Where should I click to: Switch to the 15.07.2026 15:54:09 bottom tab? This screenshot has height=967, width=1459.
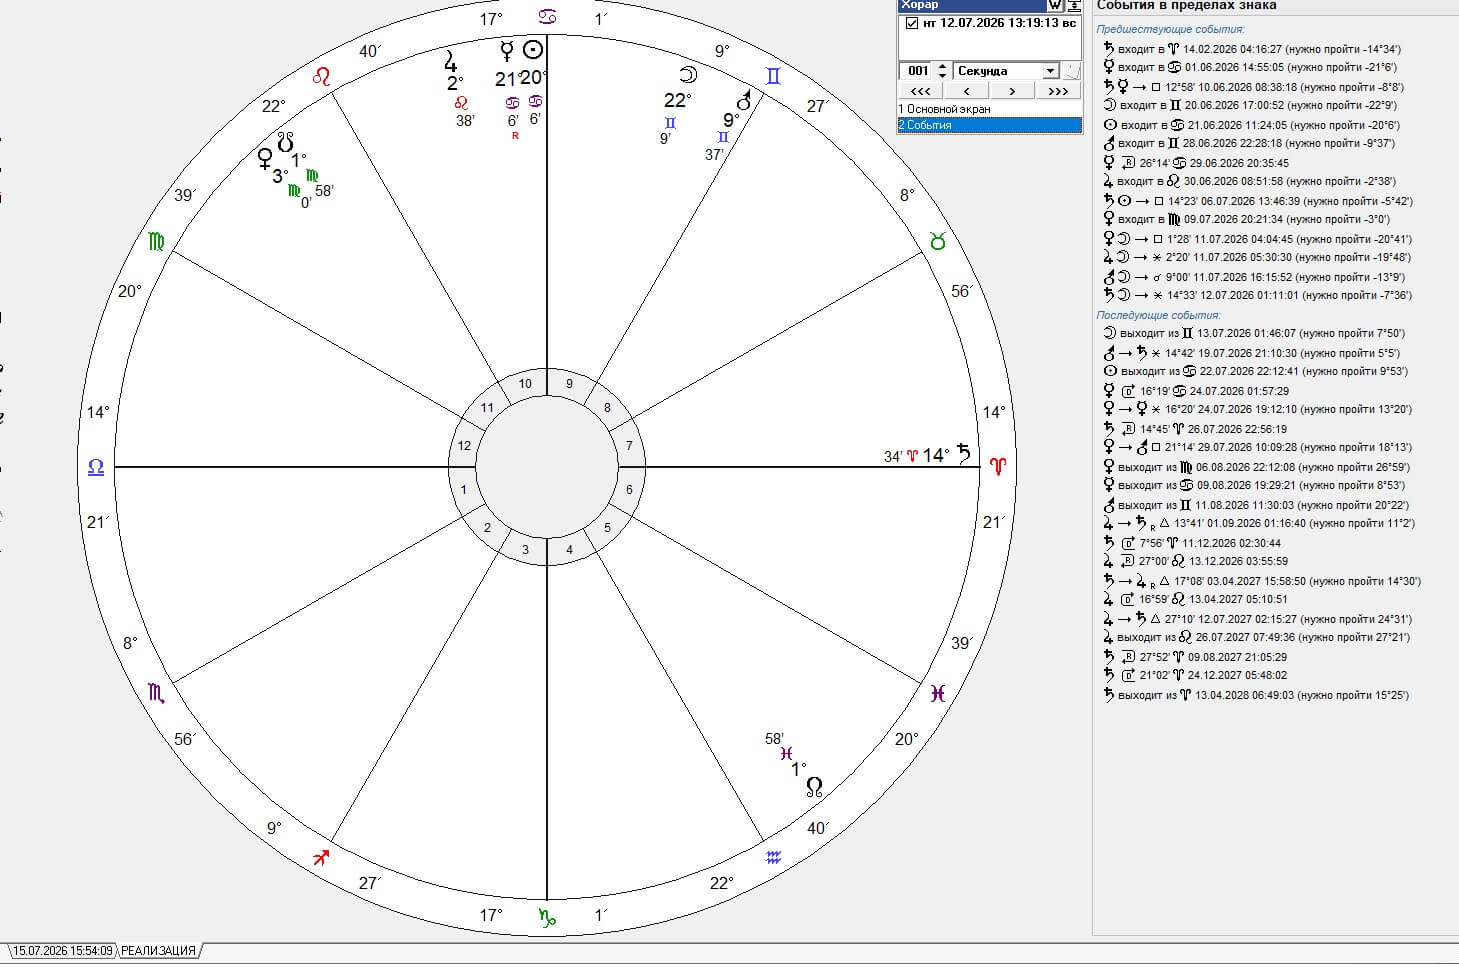click(63, 951)
